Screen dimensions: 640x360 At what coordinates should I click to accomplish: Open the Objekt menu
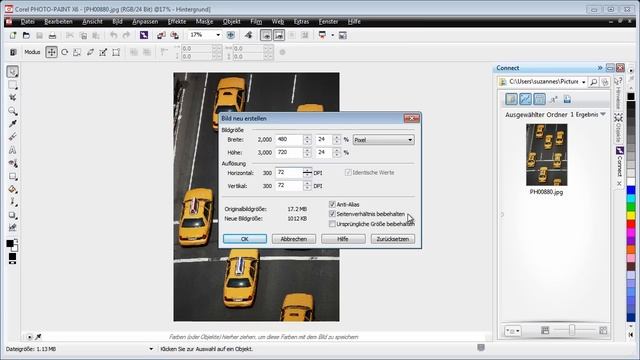(231, 22)
